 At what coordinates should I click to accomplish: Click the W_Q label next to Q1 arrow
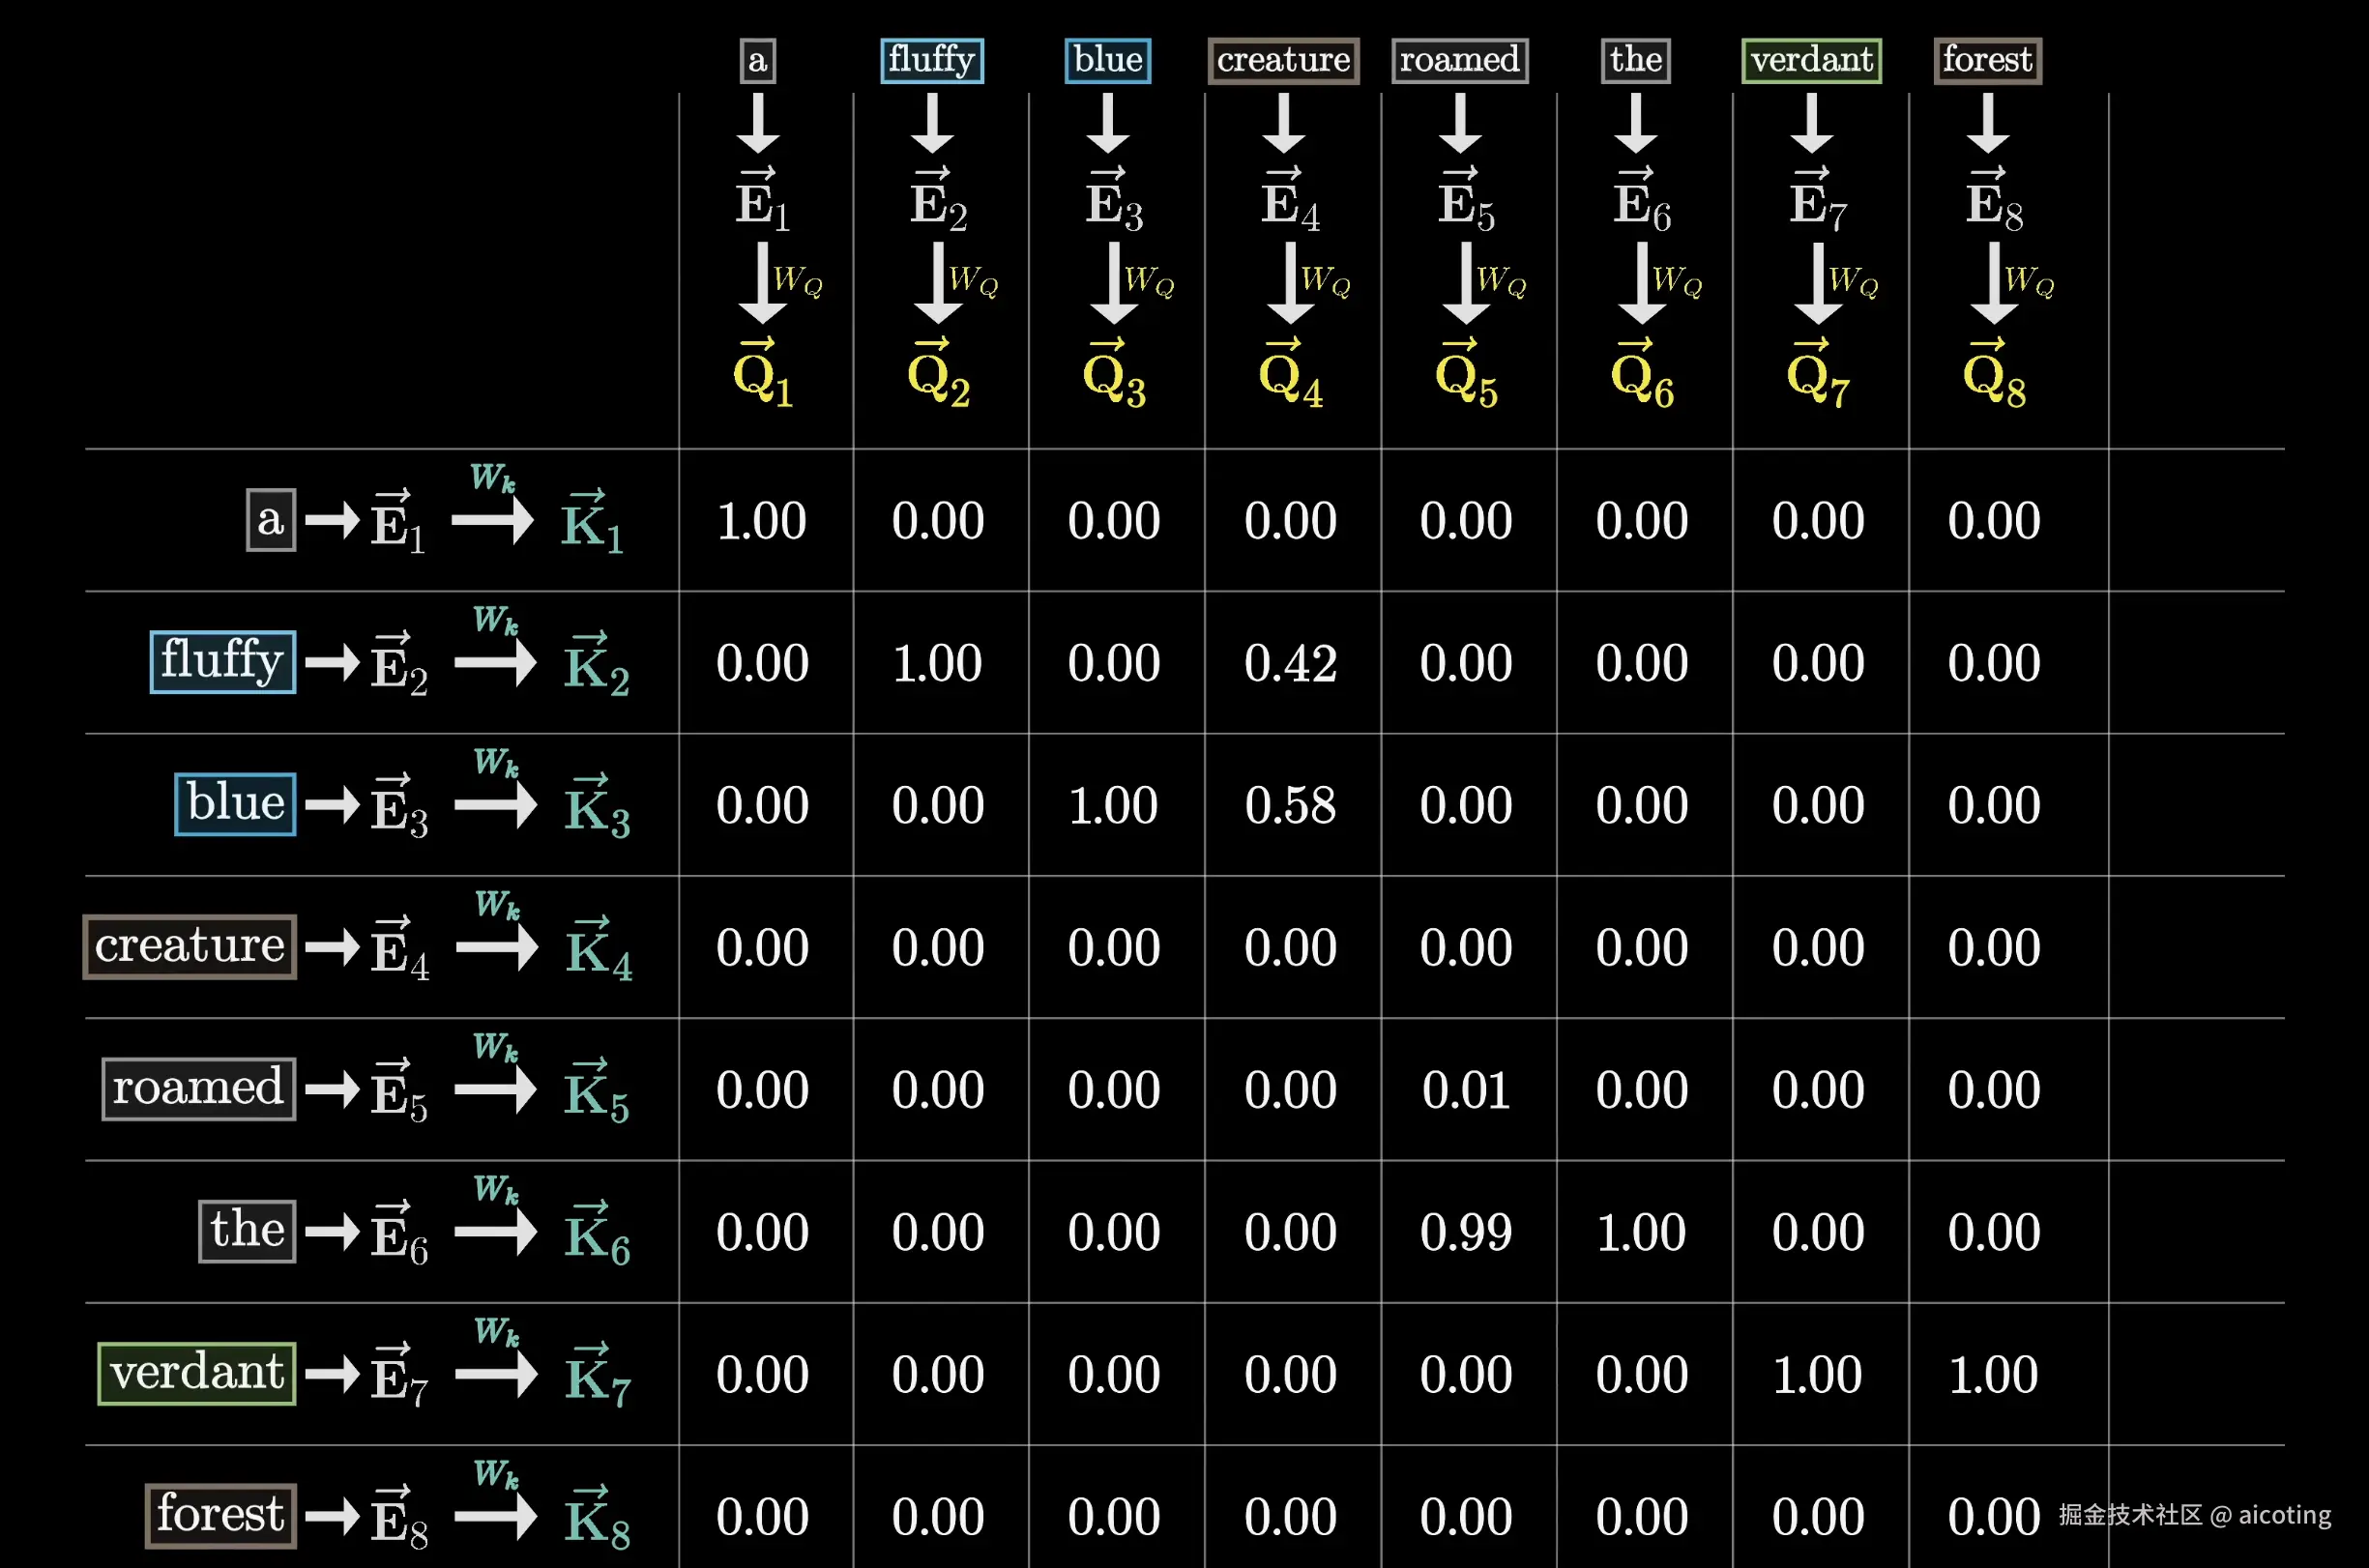point(797,280)
